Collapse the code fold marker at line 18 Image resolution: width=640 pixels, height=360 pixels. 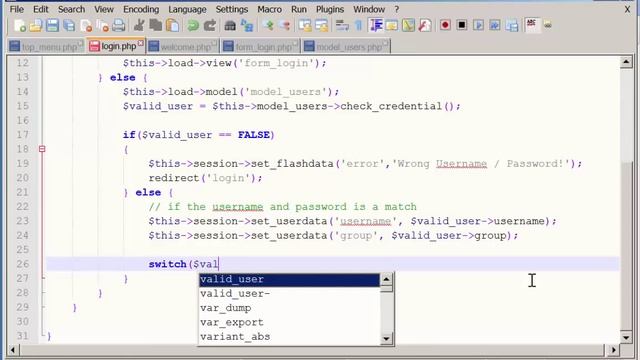point(42,149)
